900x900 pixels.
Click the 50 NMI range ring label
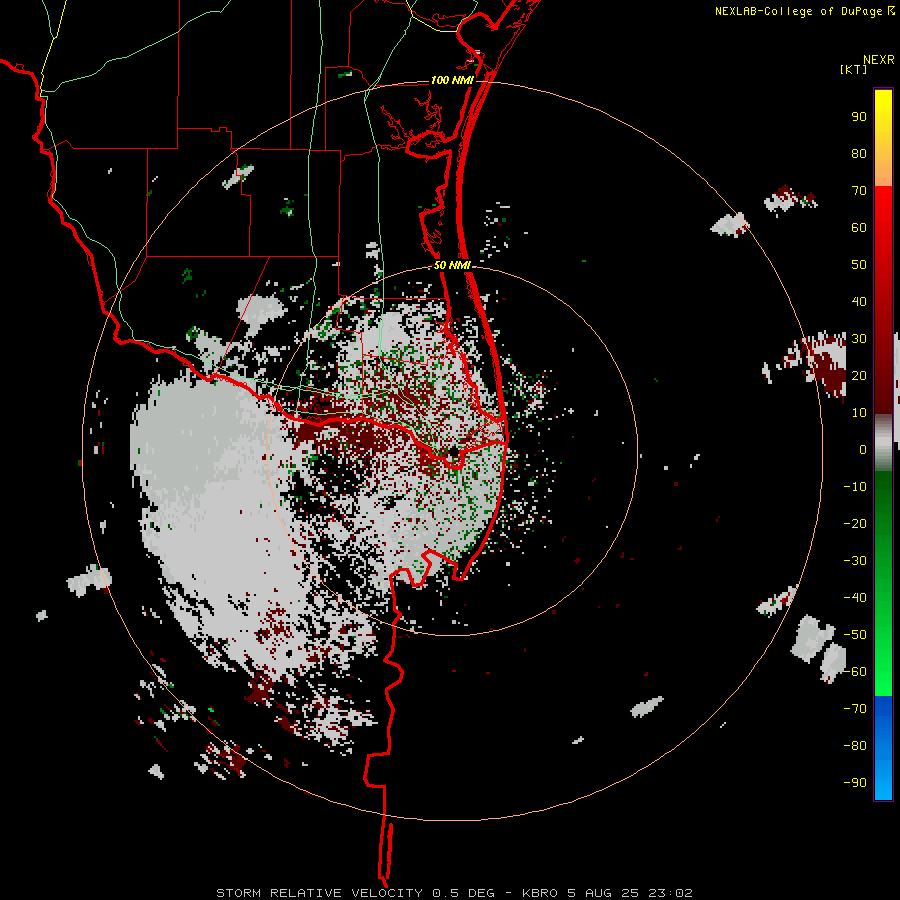coord(452,265)
